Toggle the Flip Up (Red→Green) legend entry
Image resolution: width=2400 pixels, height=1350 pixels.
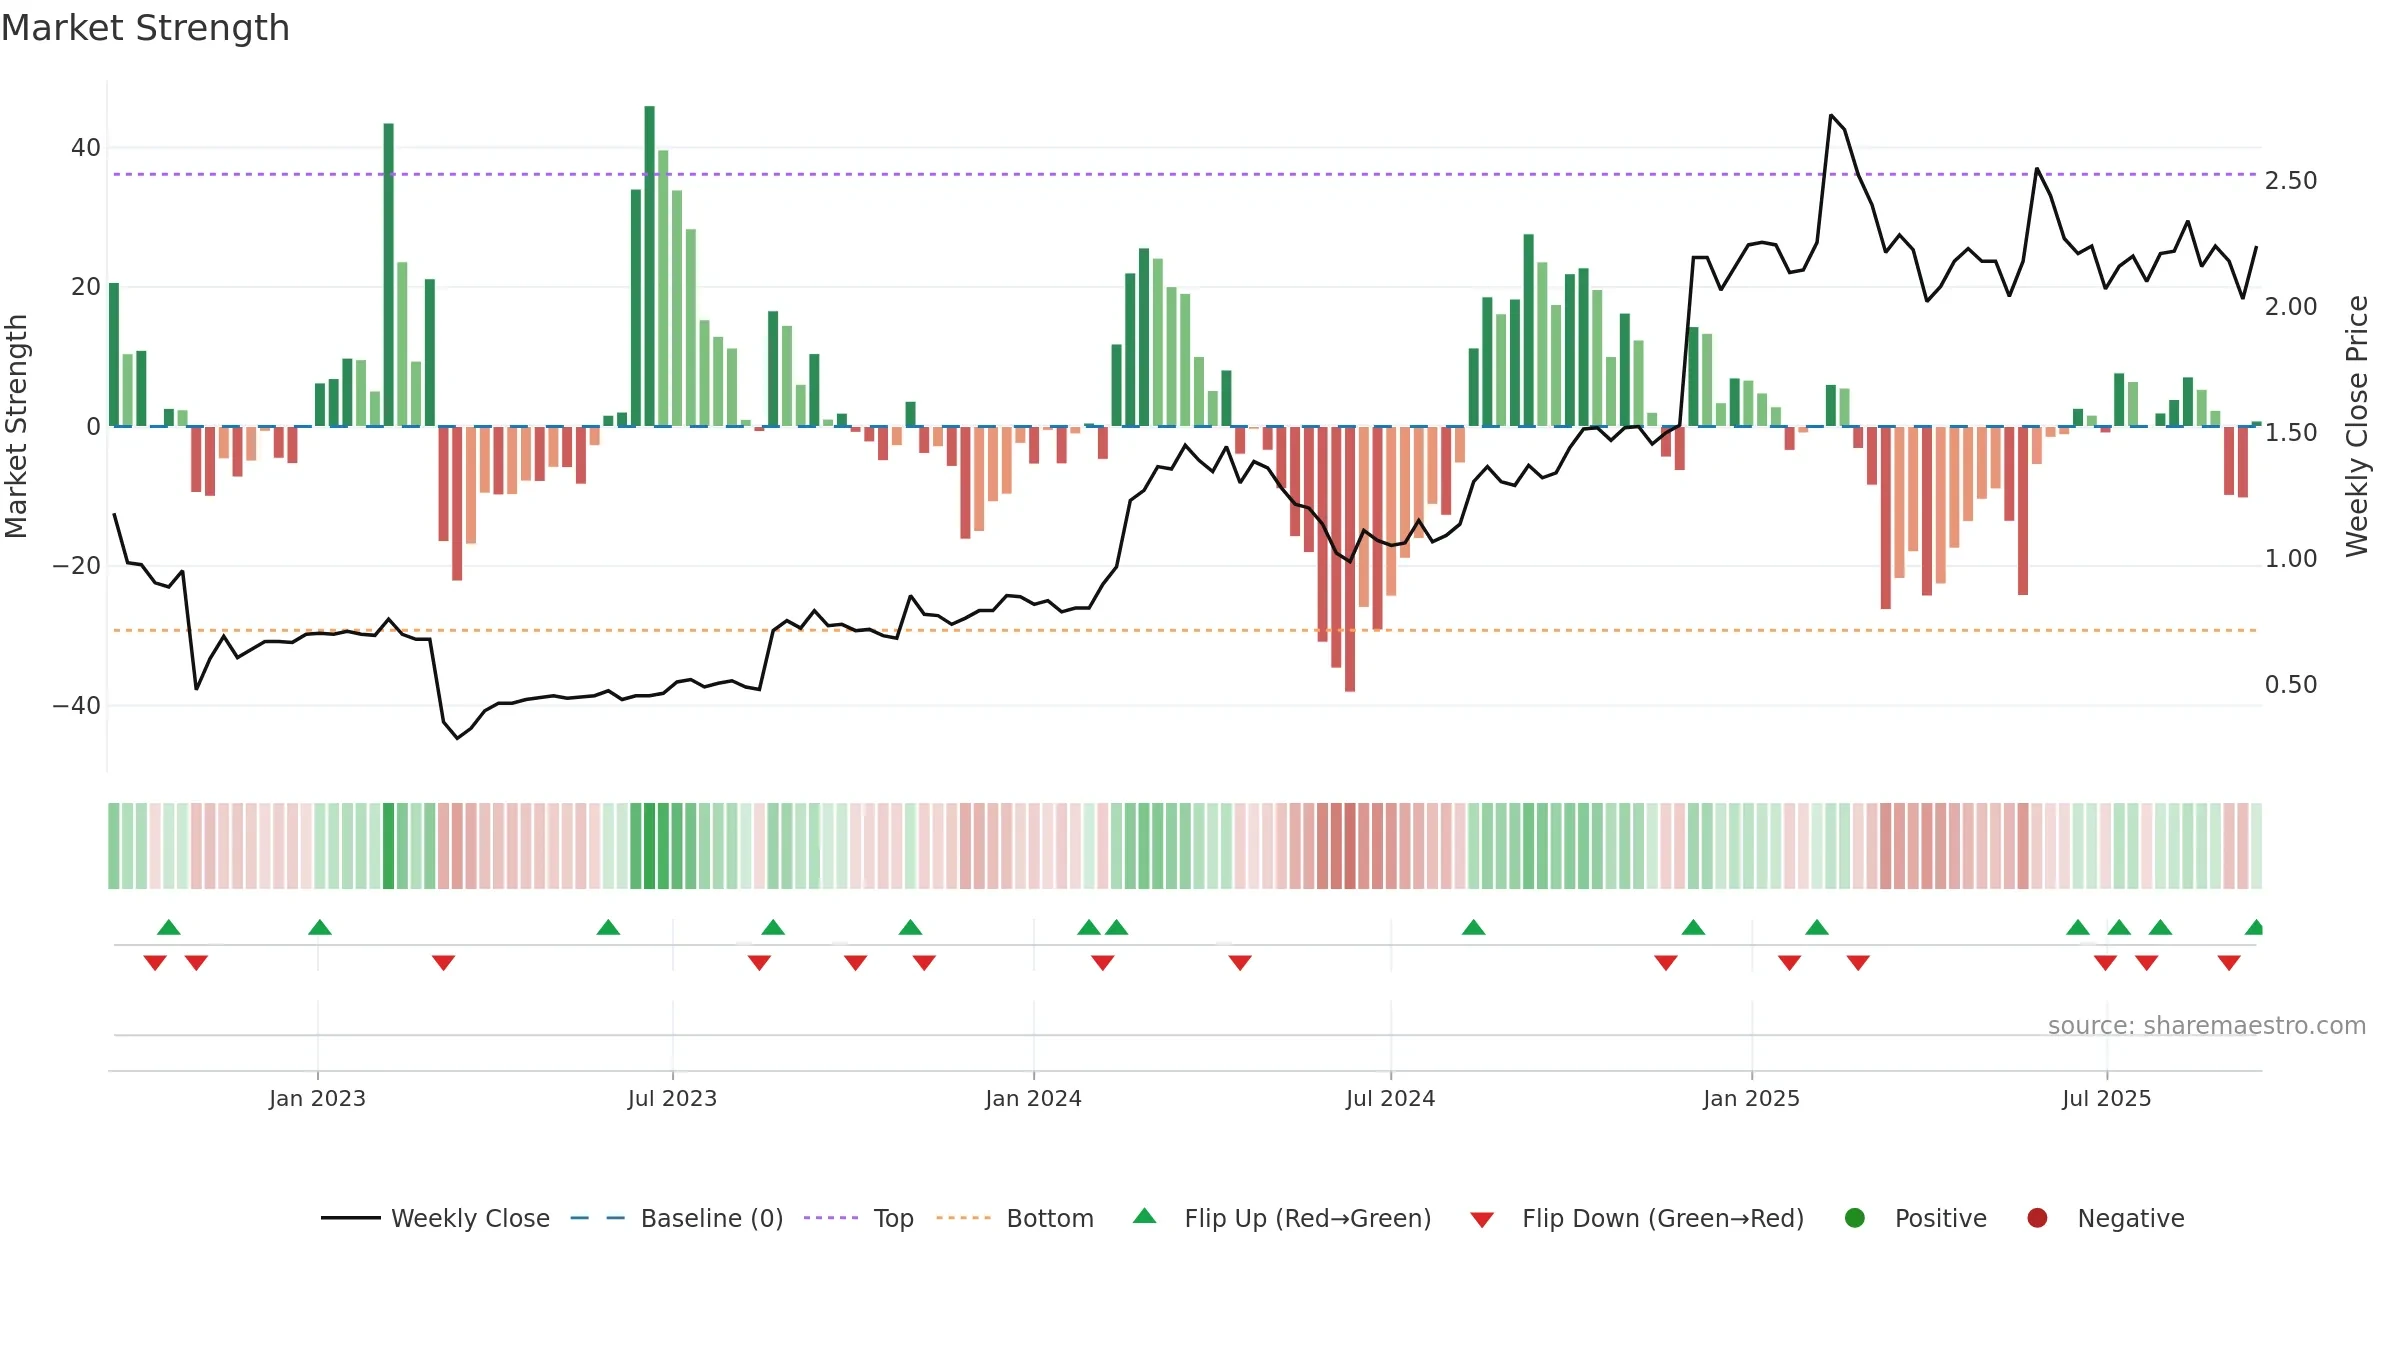[x=1282, y=1218]
